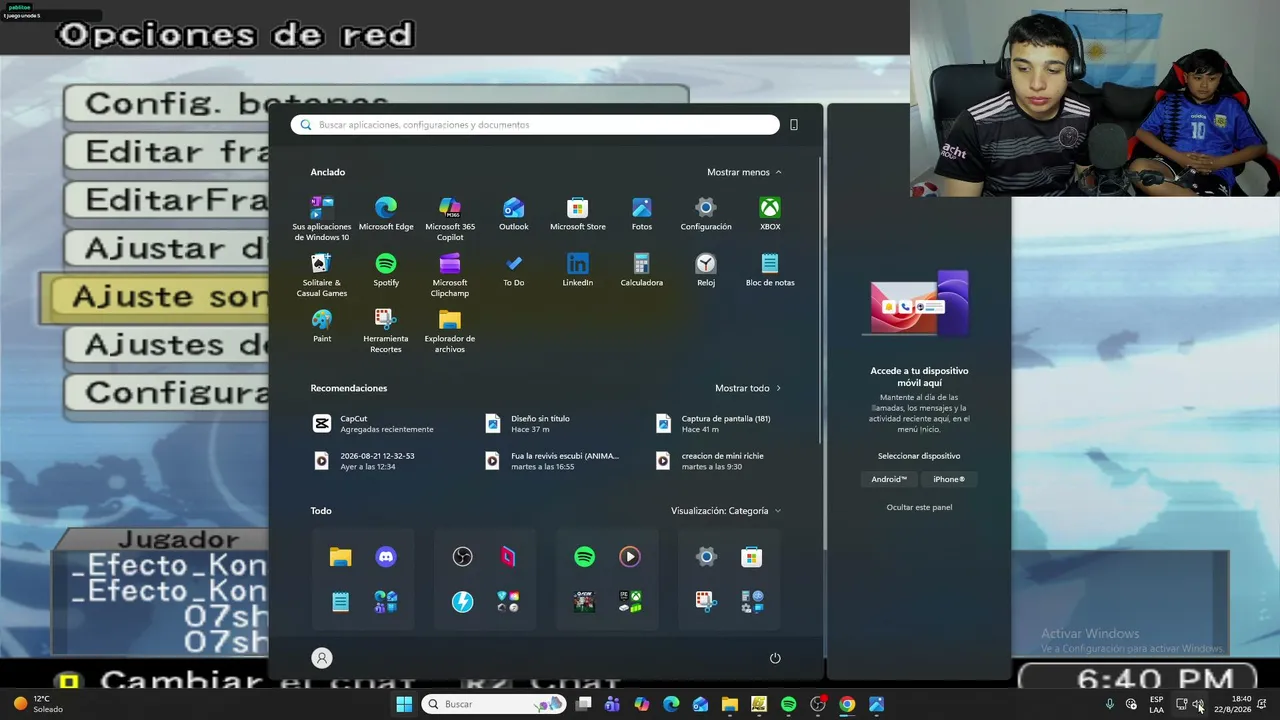
Task: Click the microphone icon in system tray
Action: tap(1109, 704)
